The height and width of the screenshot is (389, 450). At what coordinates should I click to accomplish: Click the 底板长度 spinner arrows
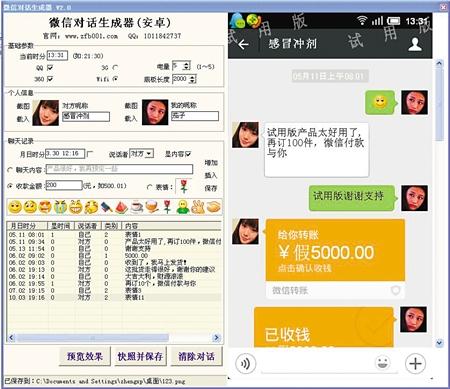[x=192, y=79]
